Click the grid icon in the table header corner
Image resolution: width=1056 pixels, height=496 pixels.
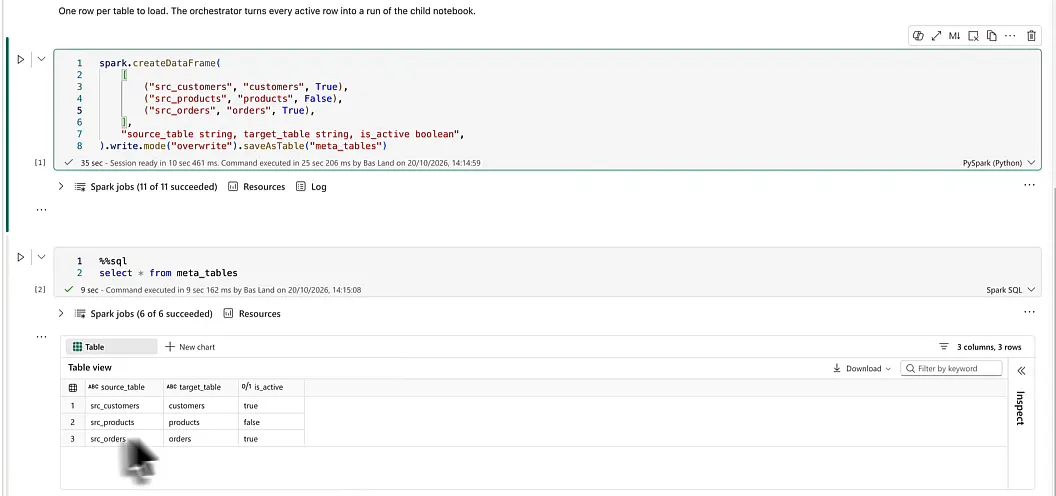[x=73, y=388]
